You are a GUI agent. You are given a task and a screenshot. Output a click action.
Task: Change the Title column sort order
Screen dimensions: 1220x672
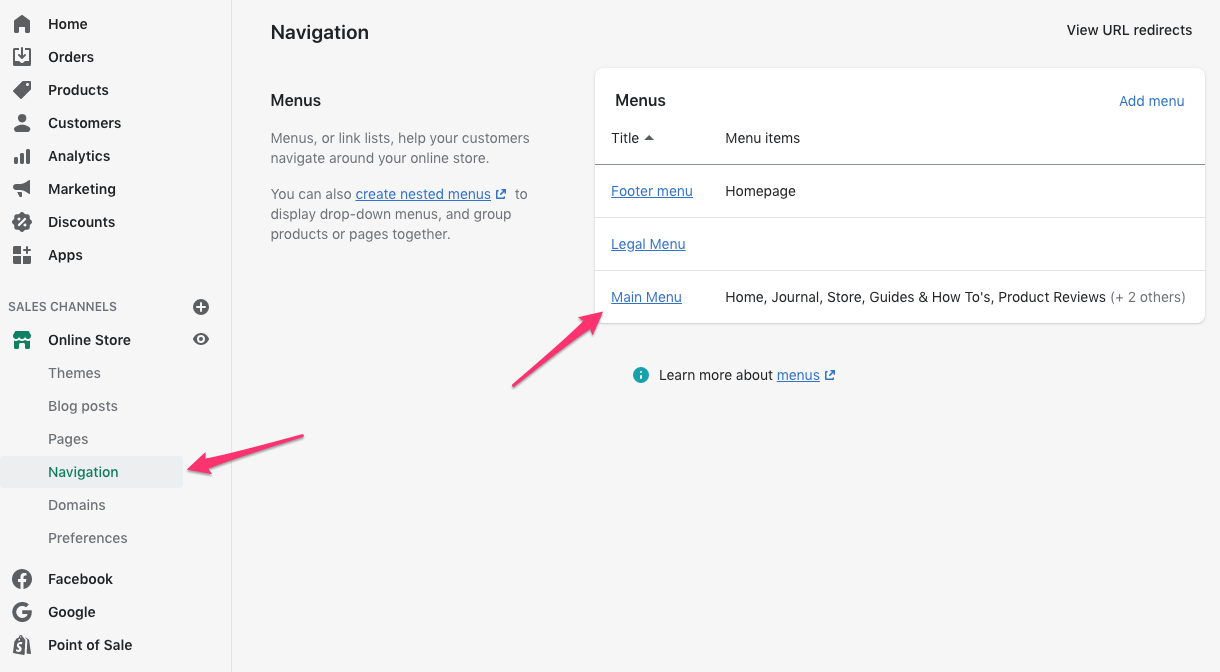(630, 138)
